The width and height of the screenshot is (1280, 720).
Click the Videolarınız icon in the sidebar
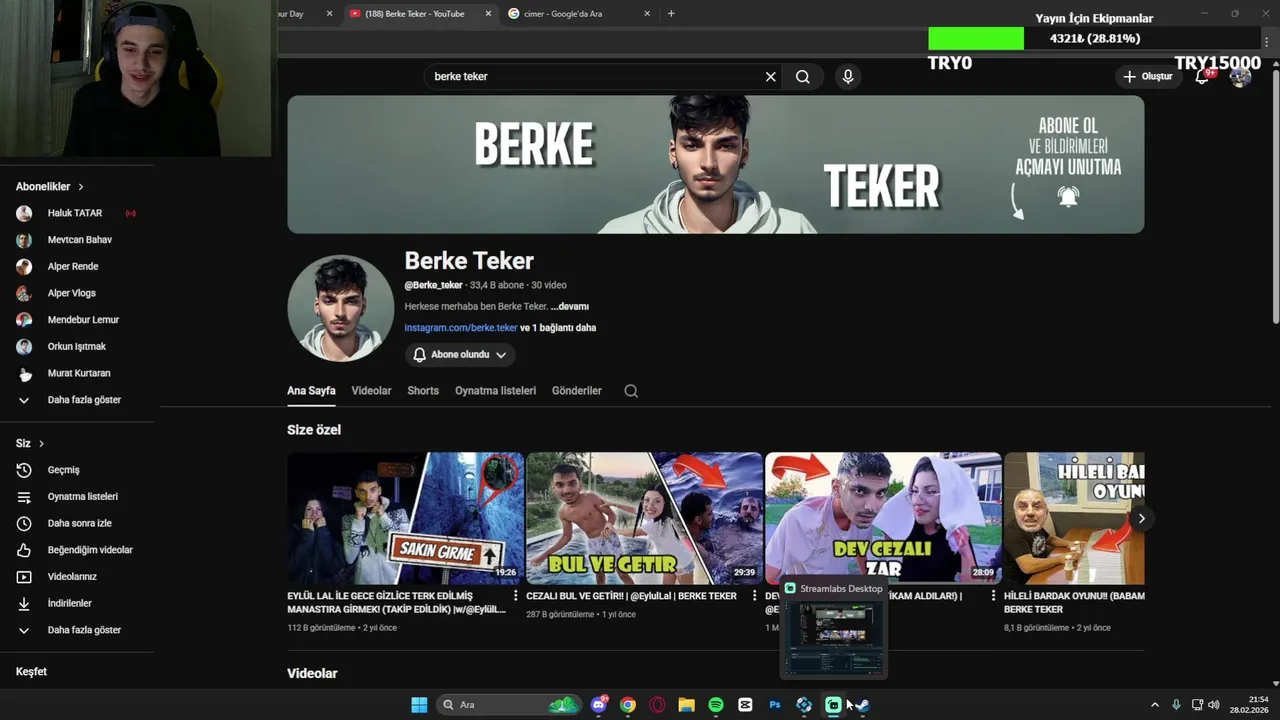pos(24,577)
